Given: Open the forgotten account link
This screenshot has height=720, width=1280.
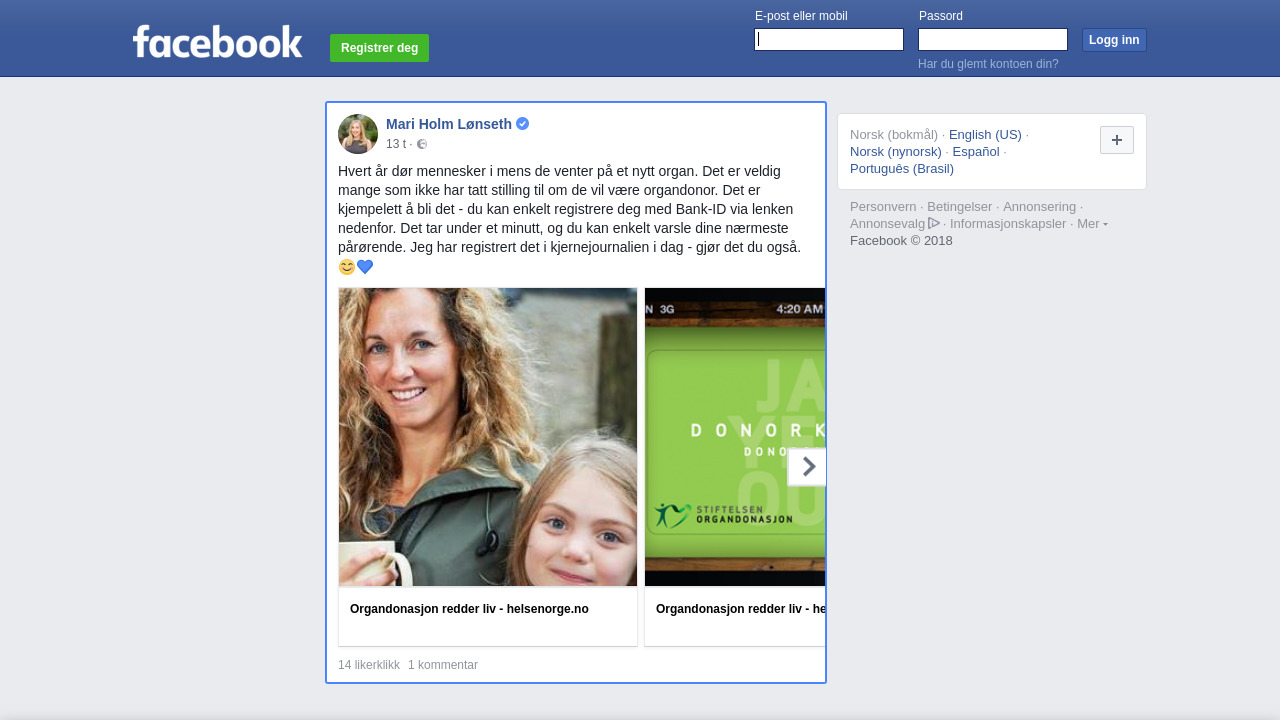Looking at the screenshot, I should pos(988,64).
